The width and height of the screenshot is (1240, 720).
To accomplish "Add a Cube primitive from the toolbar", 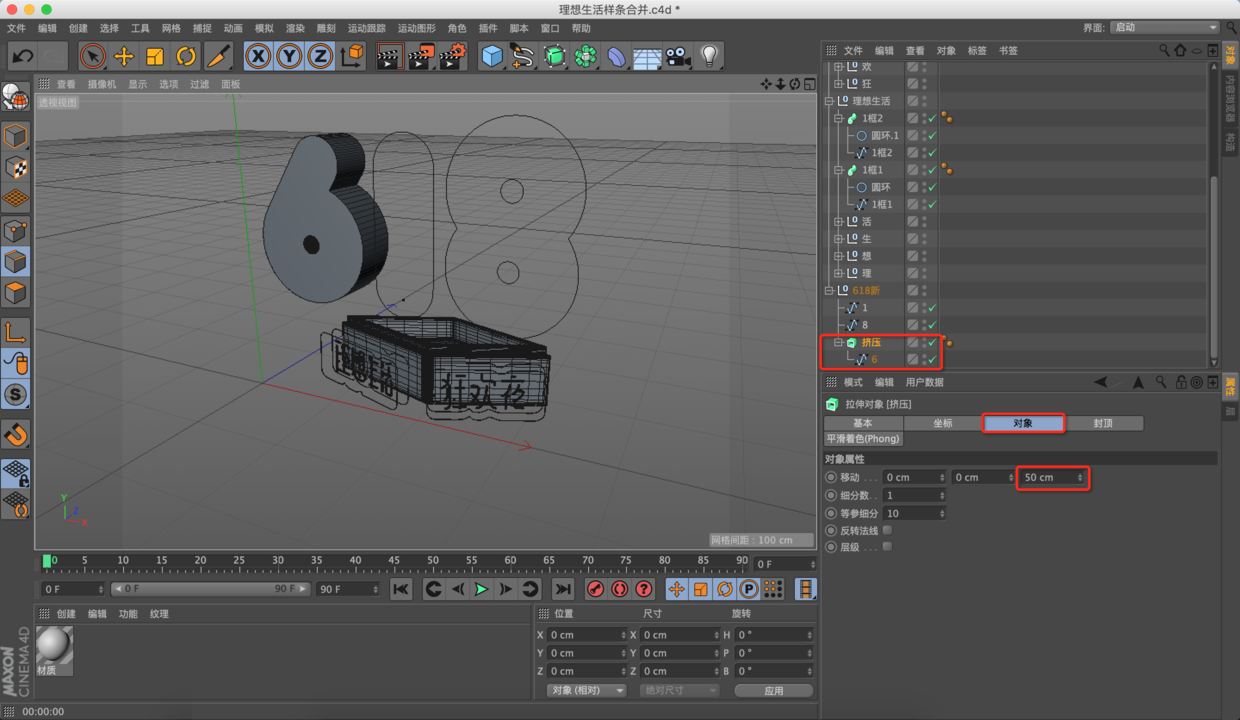I will click(x=492, y=56).
